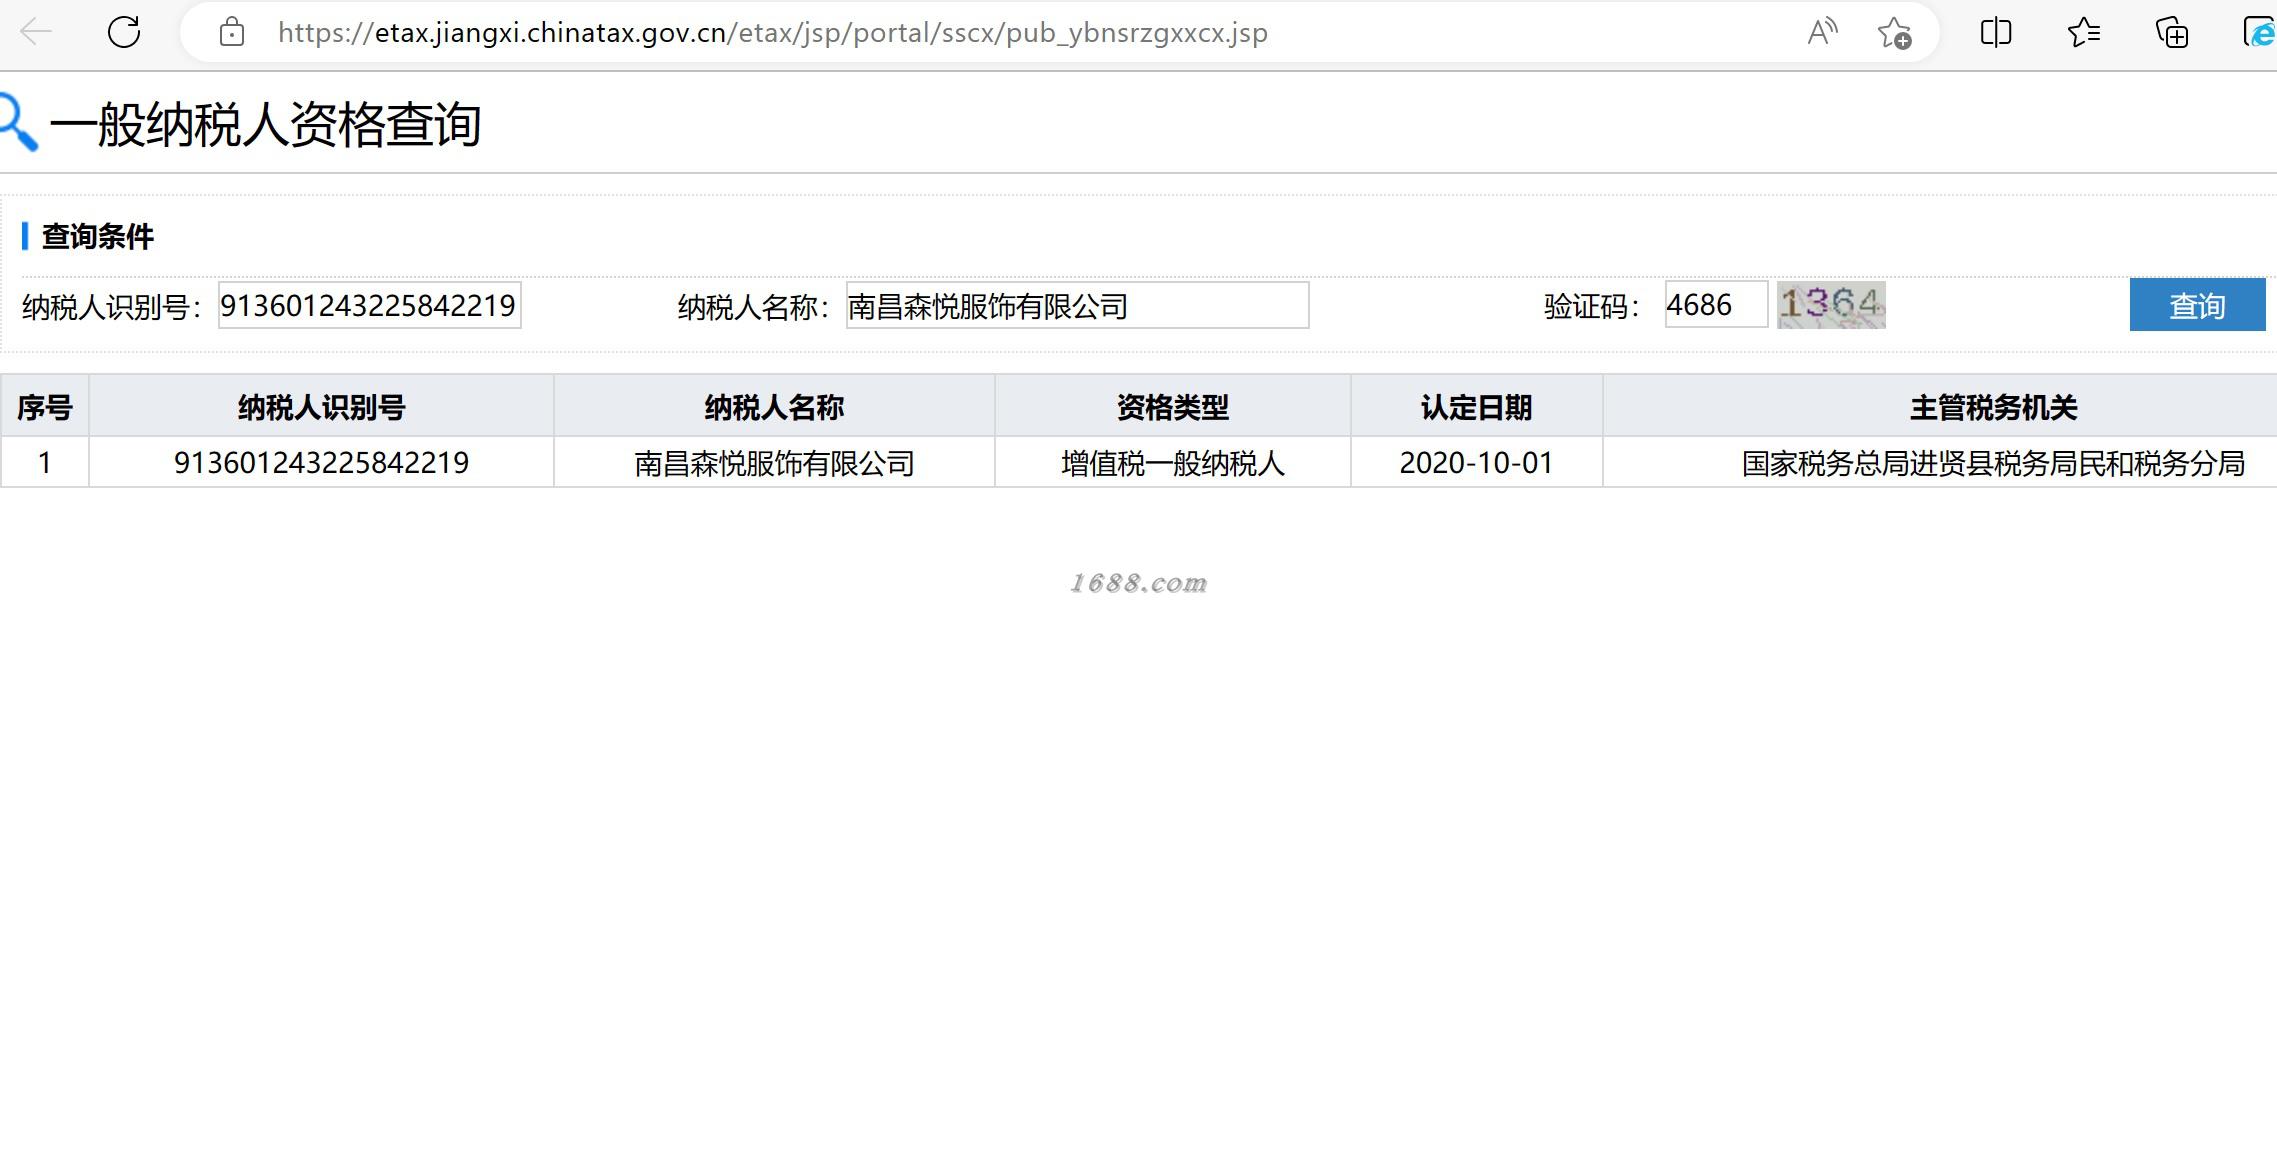
Task: Click the 验证码 label
Action: pos(1591,306)
